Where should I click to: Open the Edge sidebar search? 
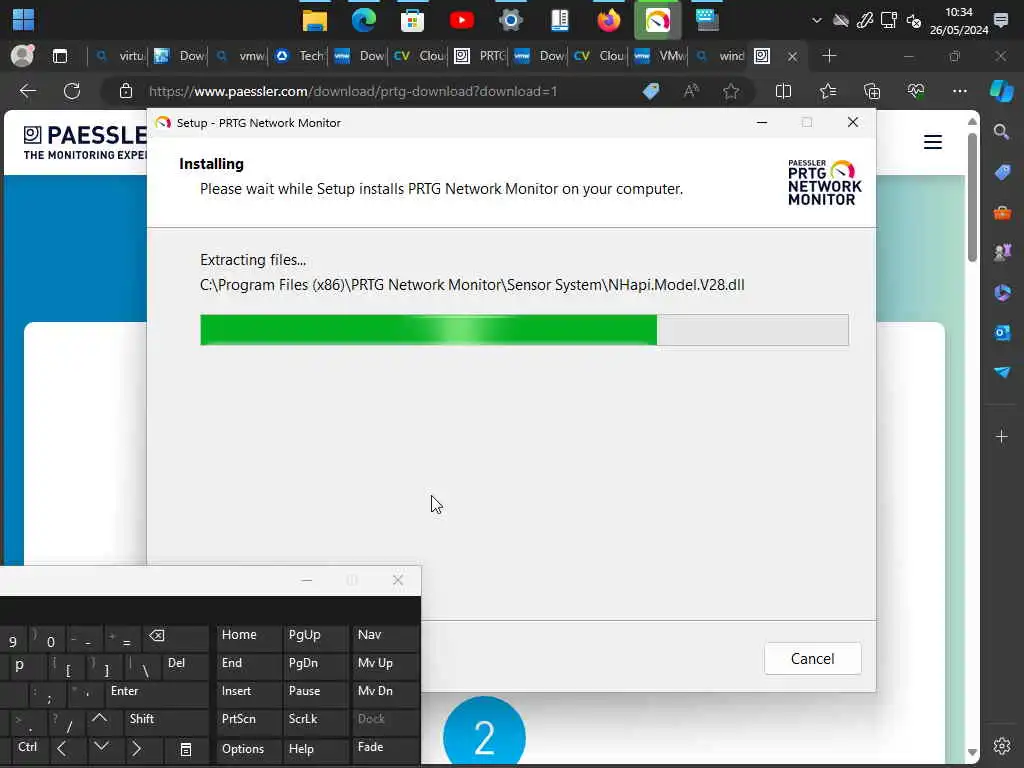pos(1001,132)
